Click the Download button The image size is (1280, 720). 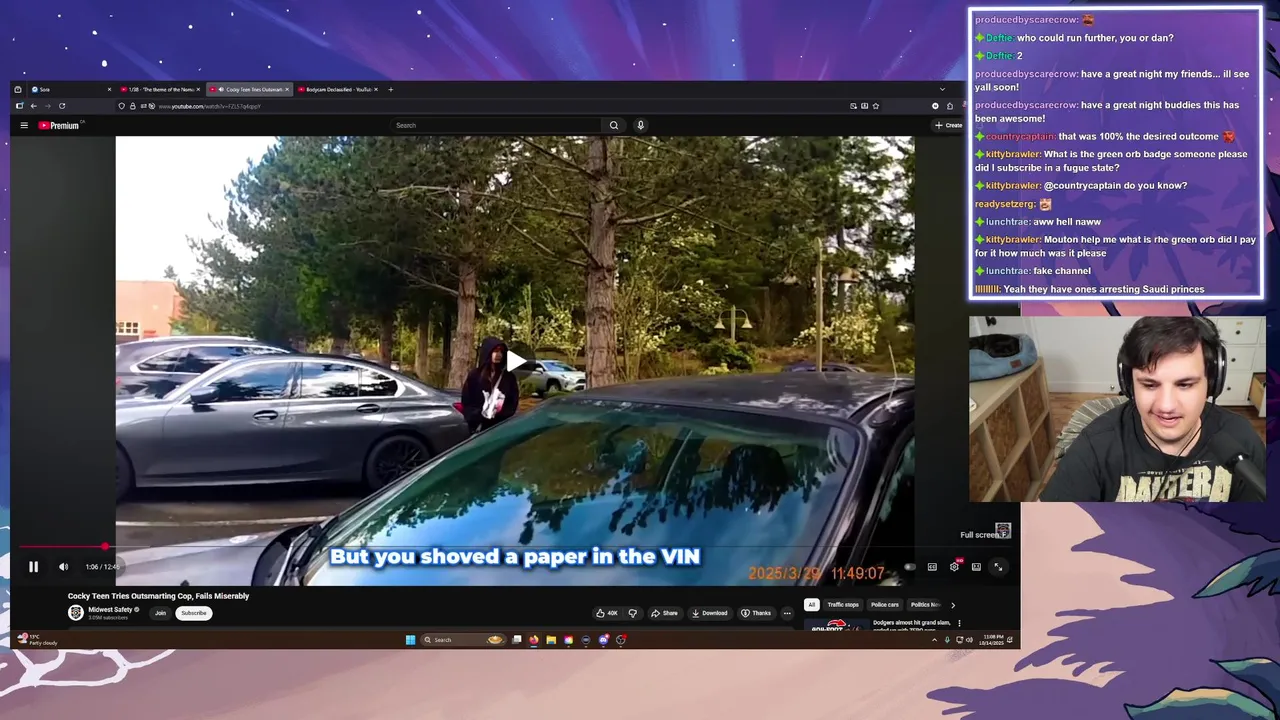[709, 613]
